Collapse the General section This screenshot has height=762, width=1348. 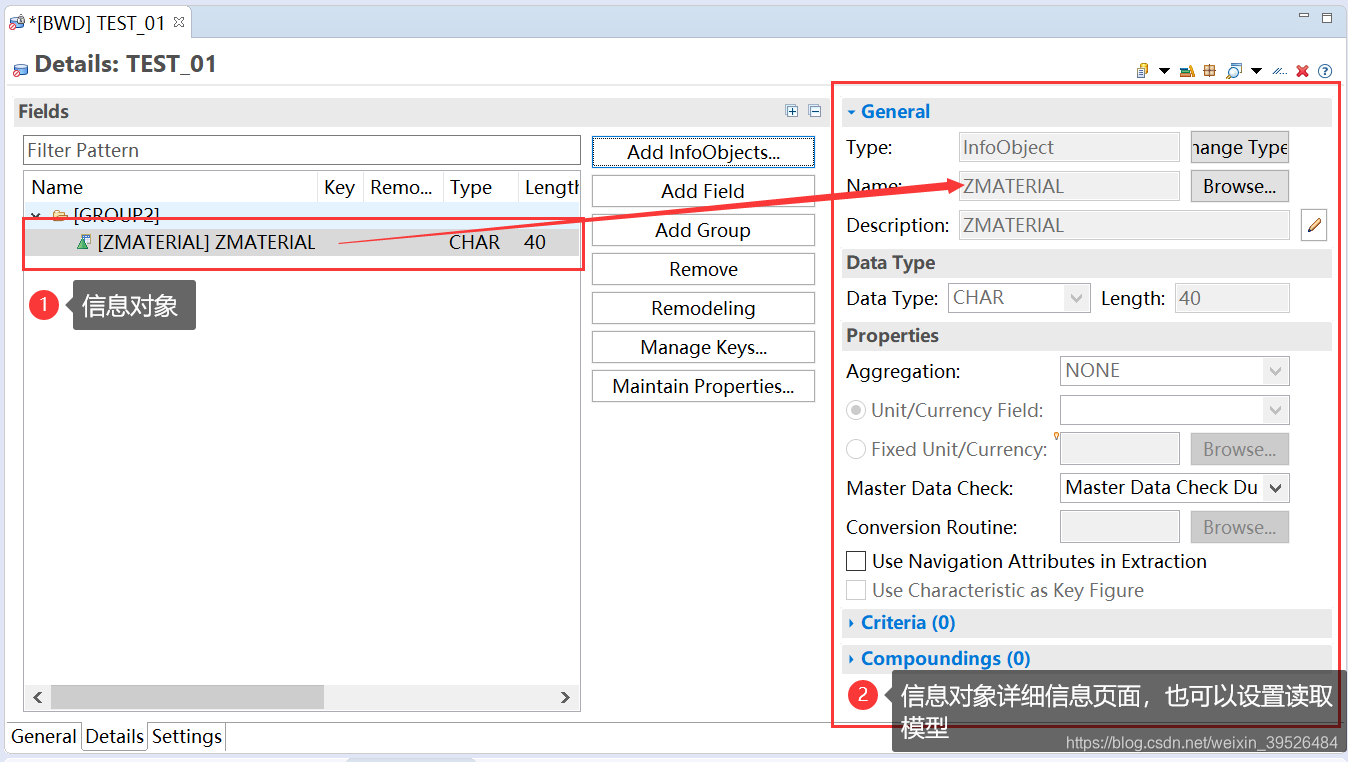(851, 112)
